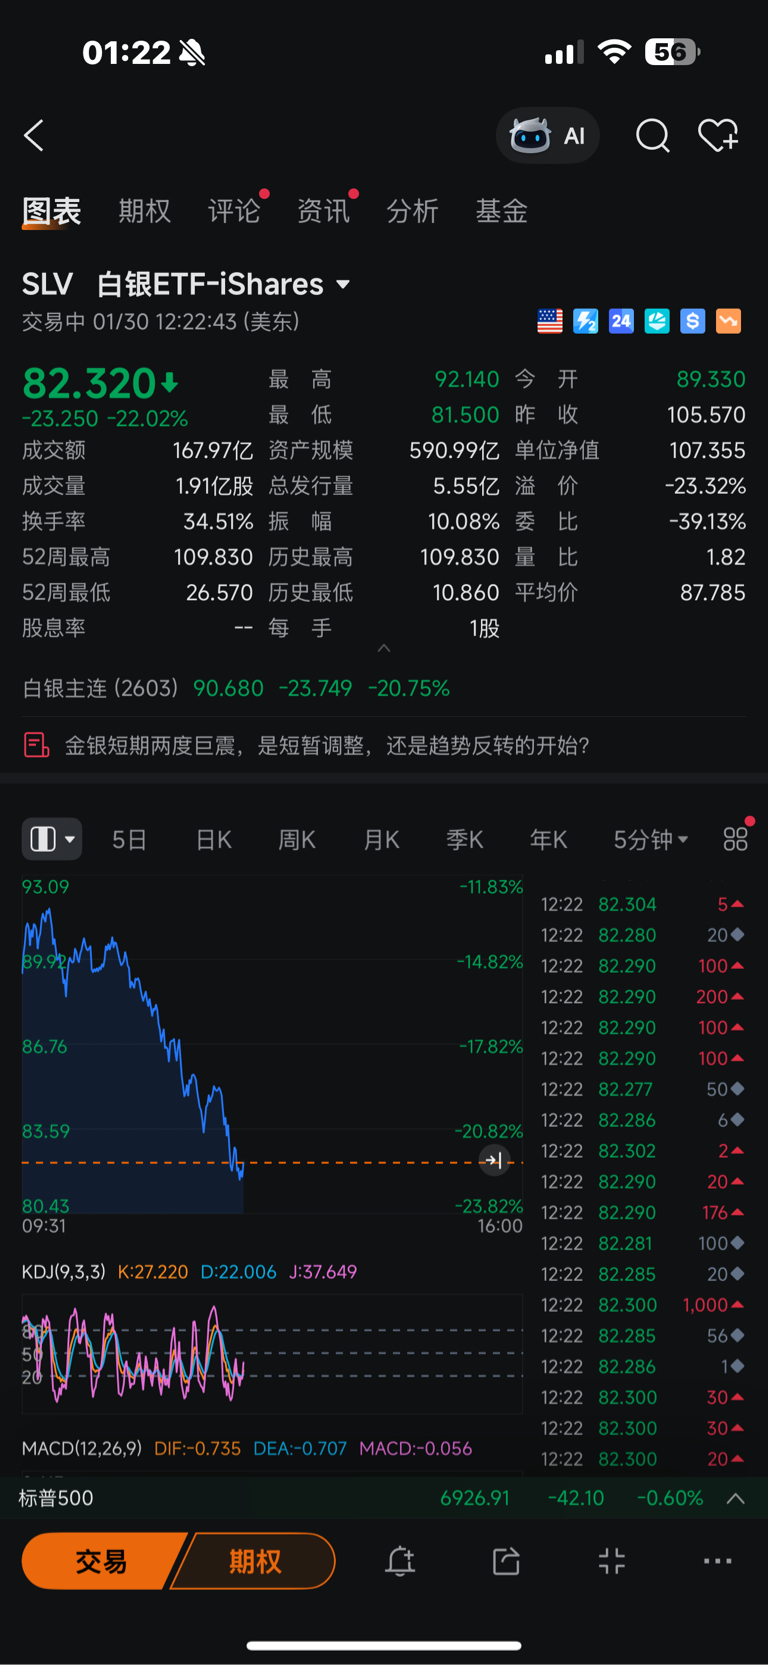
Task: Select the 月K chart period
Action: coord(381,840)
